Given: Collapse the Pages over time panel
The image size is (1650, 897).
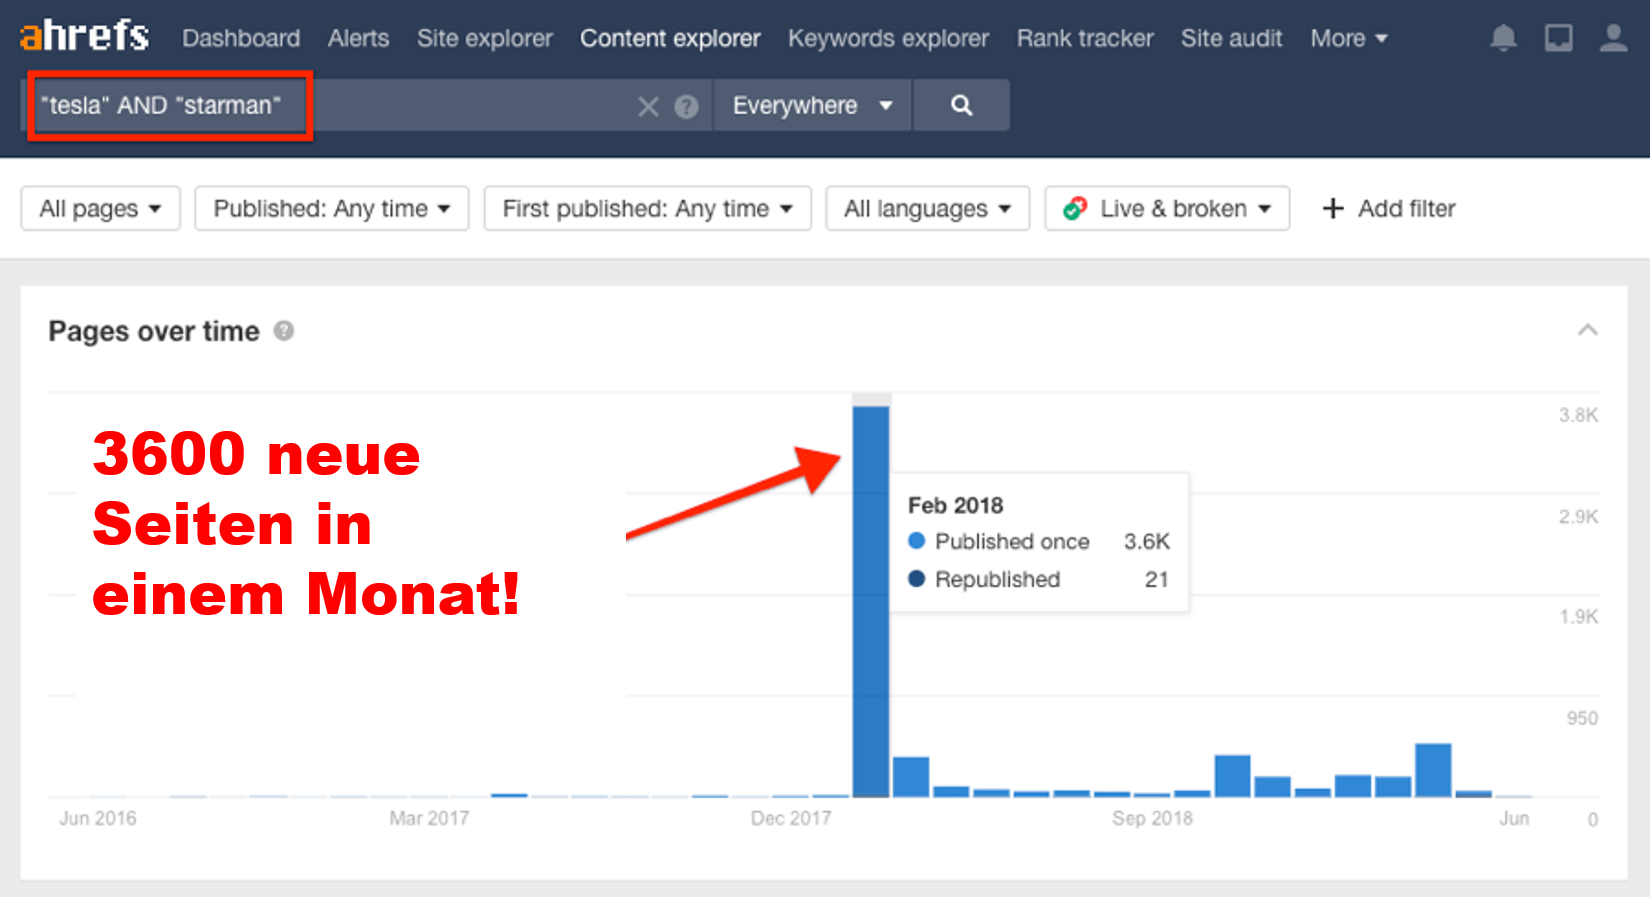Looking at the screenshot, I should [1587, 330].
